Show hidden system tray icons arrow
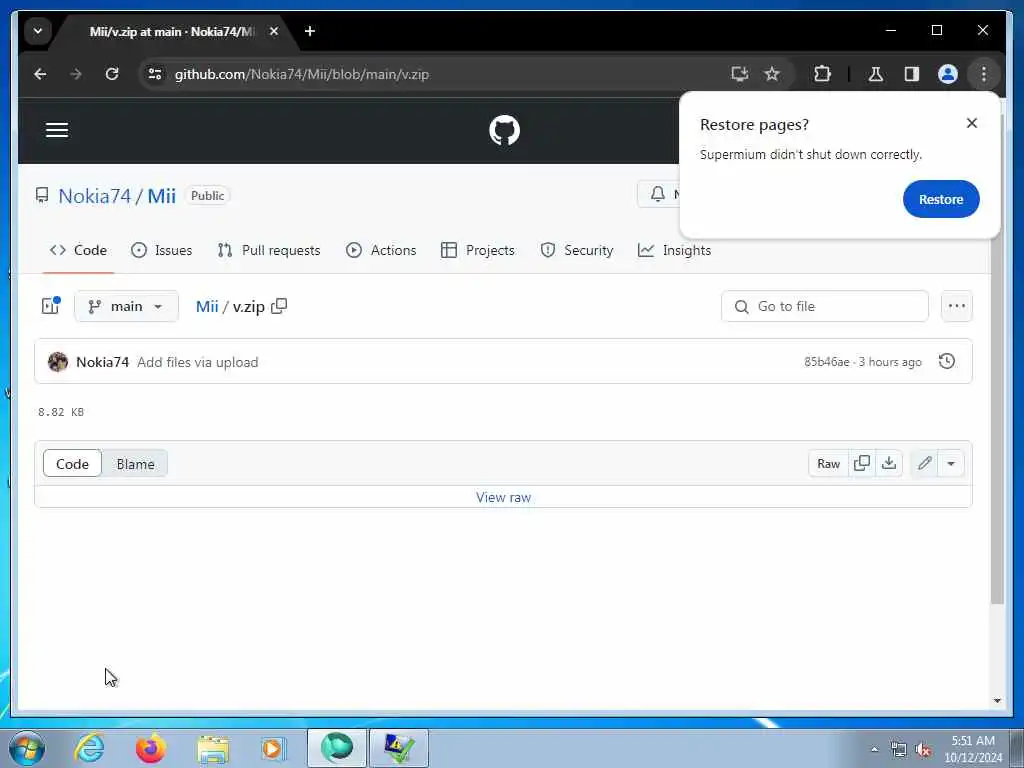 click(x=874, y=749)
